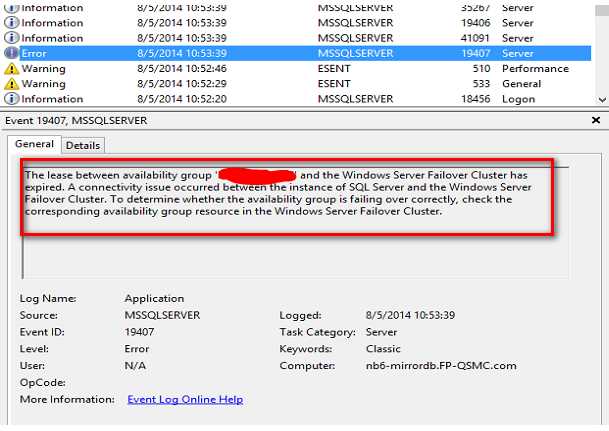Switch to the Details tab
The image size is (609, 431).
[83, 146]
